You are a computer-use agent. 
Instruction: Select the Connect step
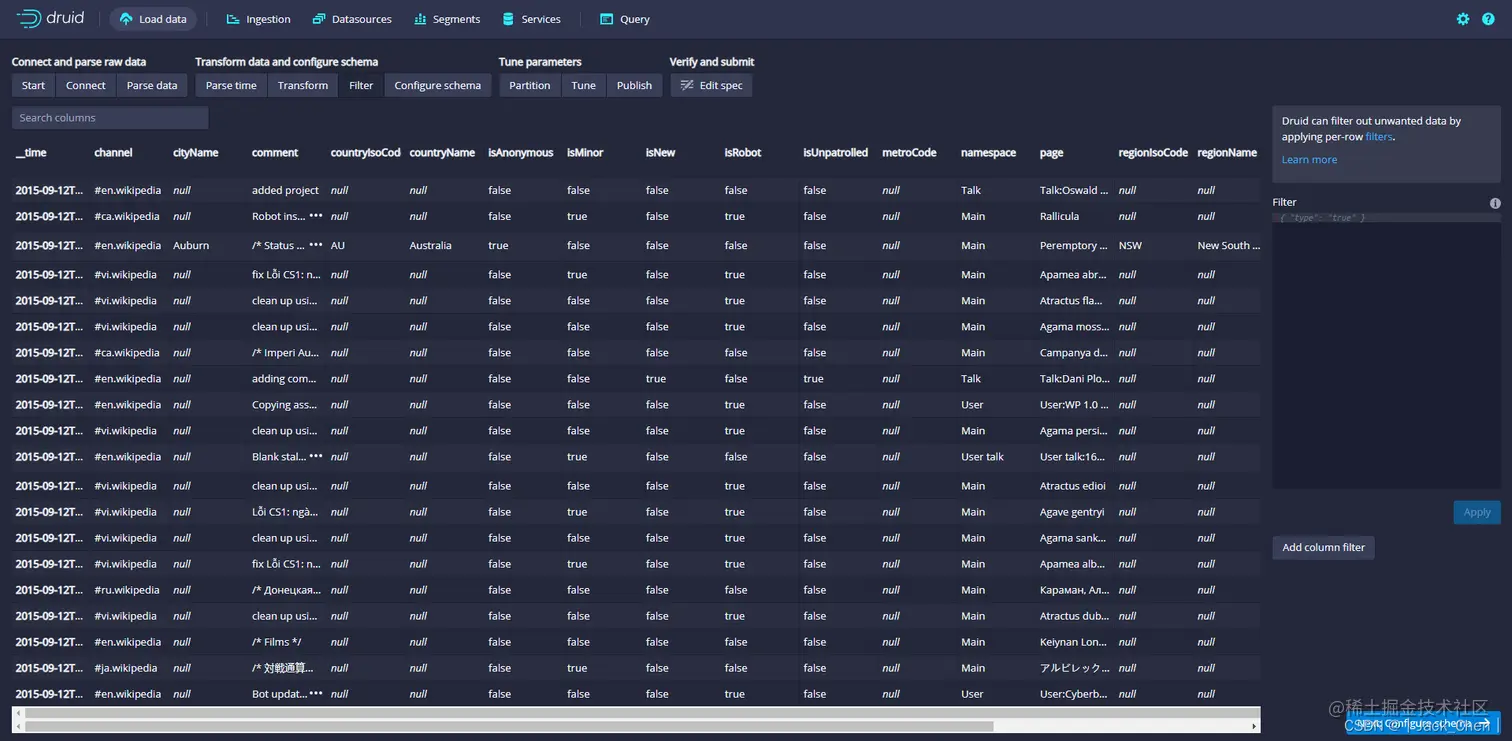point(86,86)
